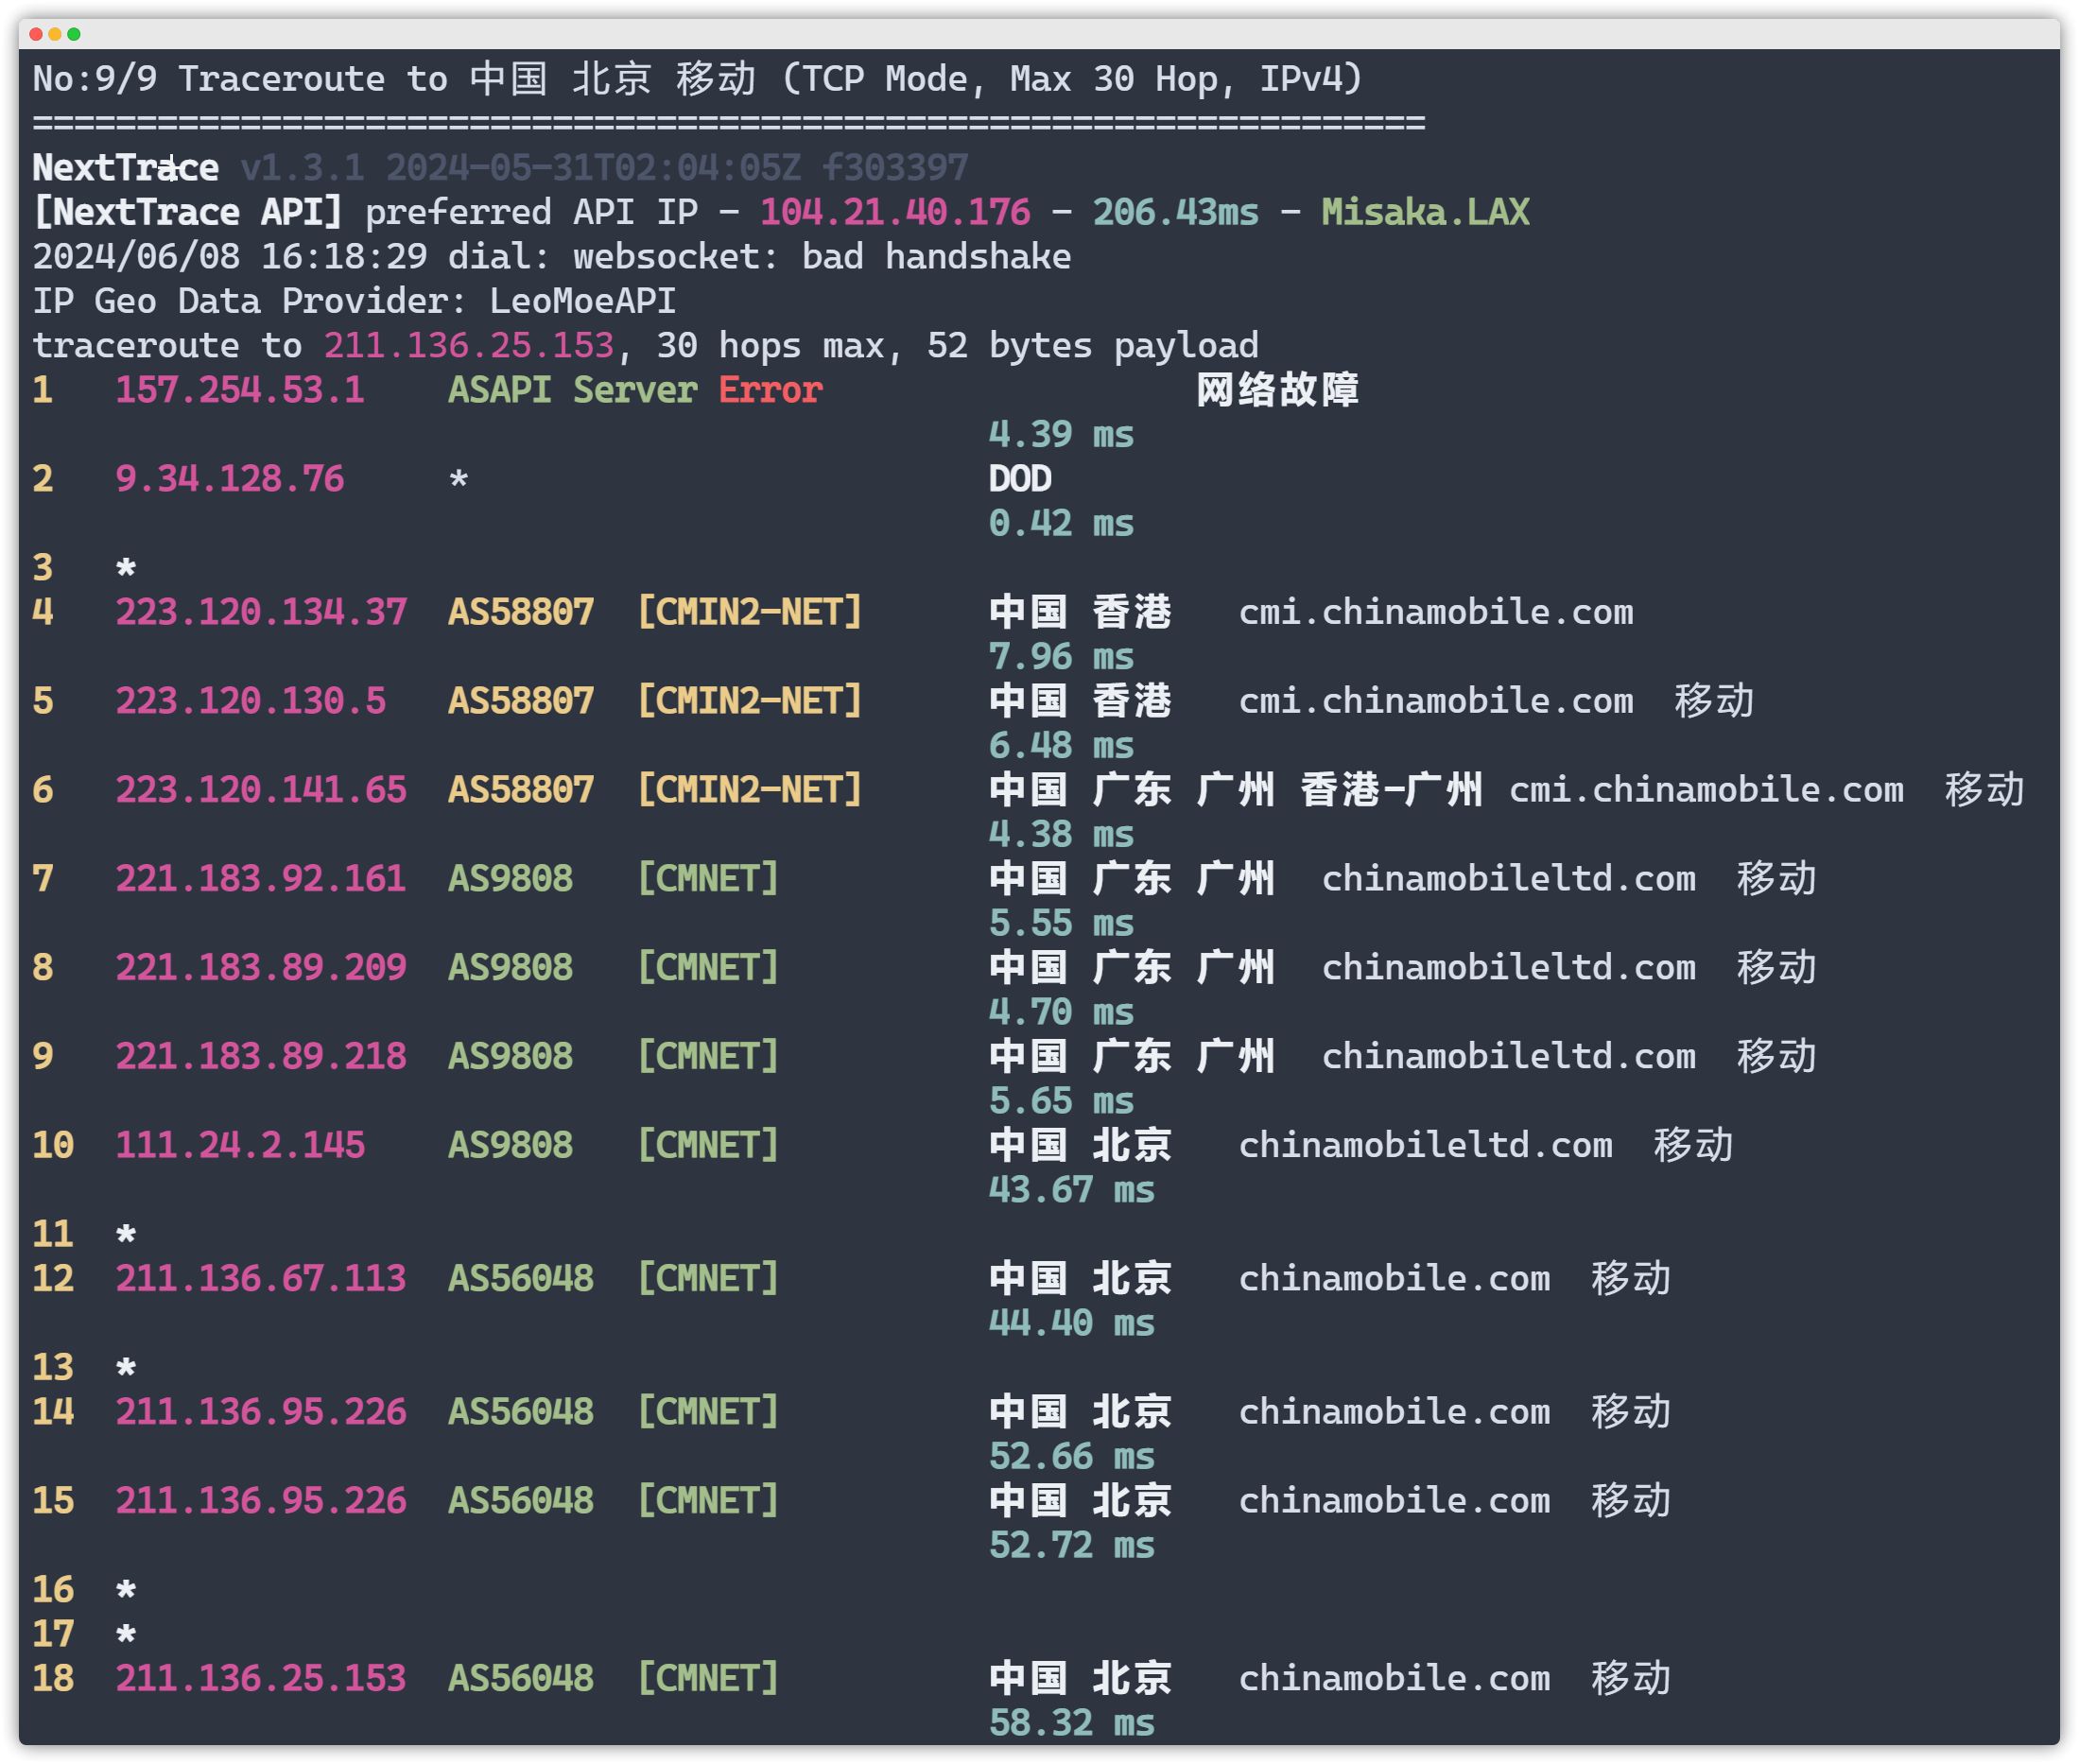
Task: Click the DOD label on hop 2
Action: (x=1020, y=479)
